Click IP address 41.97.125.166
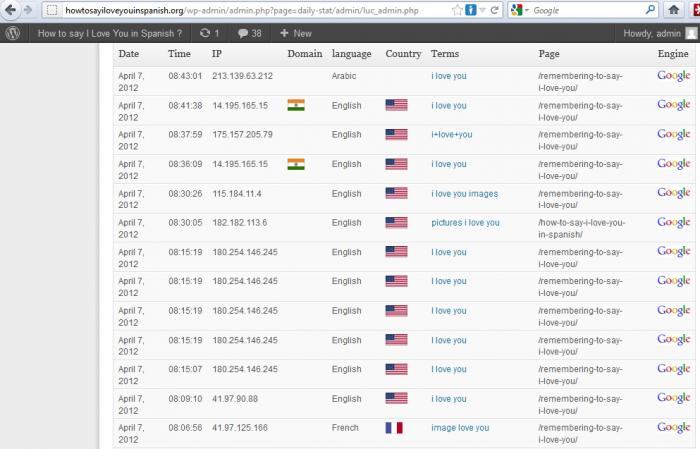 tap(240, 428)
